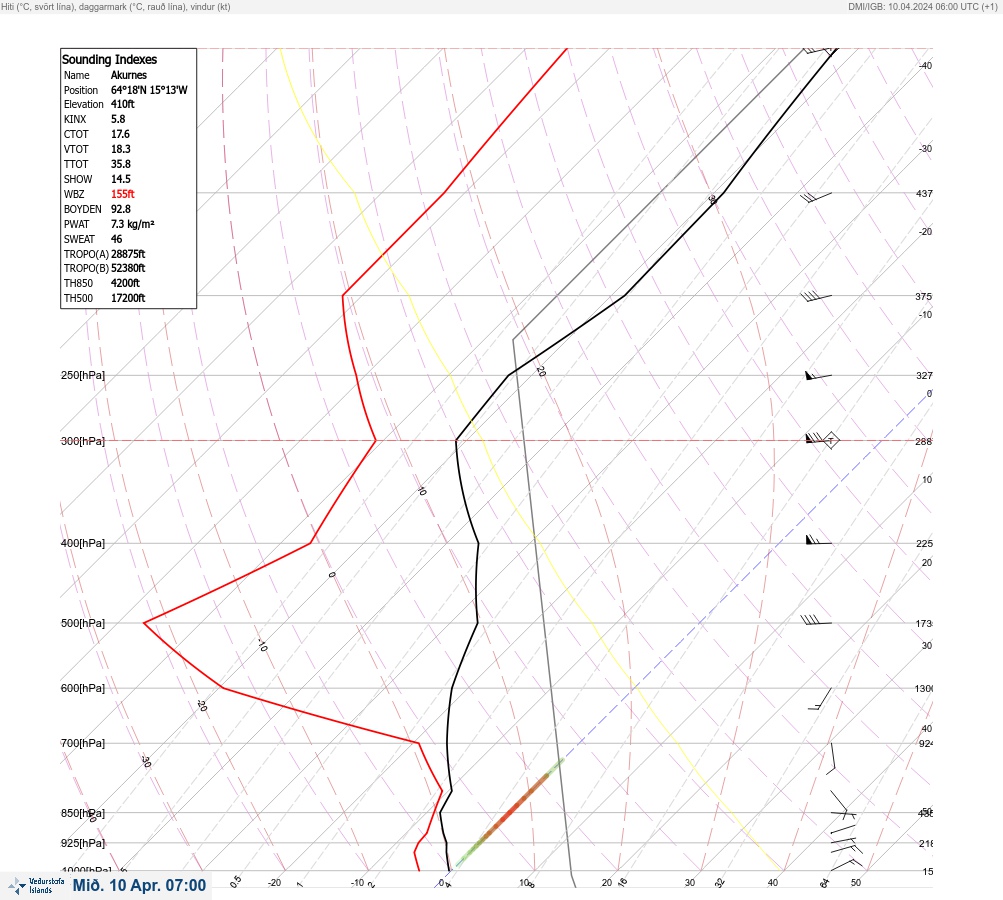The image size is (1003, 900).
Task: Click the Veðurstofa Íslands logo
Action: (x=36, y=886)
